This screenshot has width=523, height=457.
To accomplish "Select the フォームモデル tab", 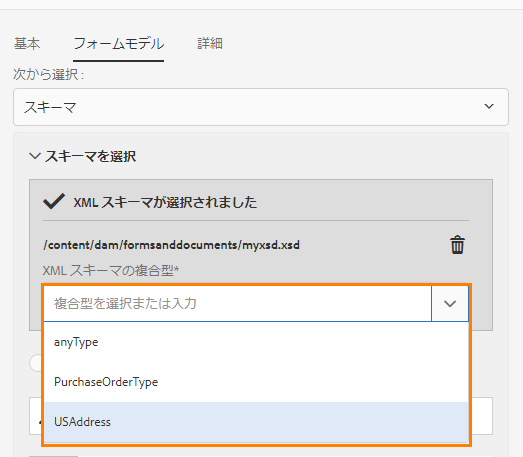I will coord(118,44).
